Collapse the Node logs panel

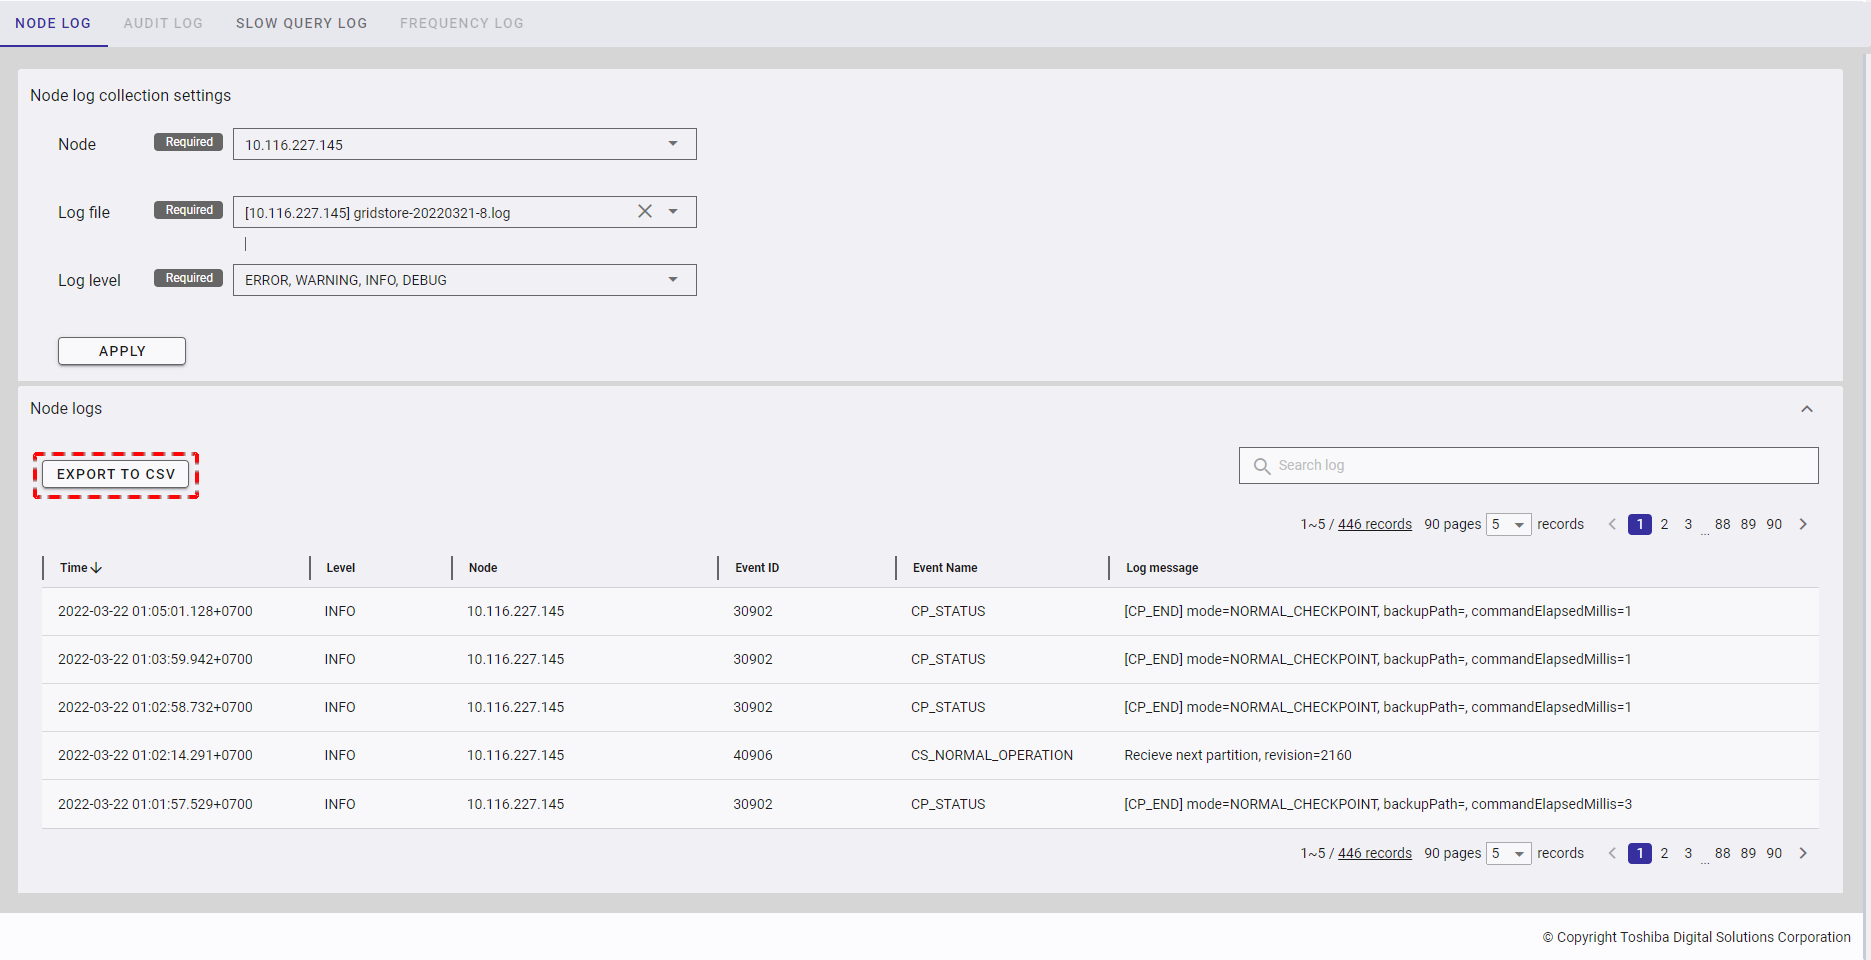[1806, 409]
